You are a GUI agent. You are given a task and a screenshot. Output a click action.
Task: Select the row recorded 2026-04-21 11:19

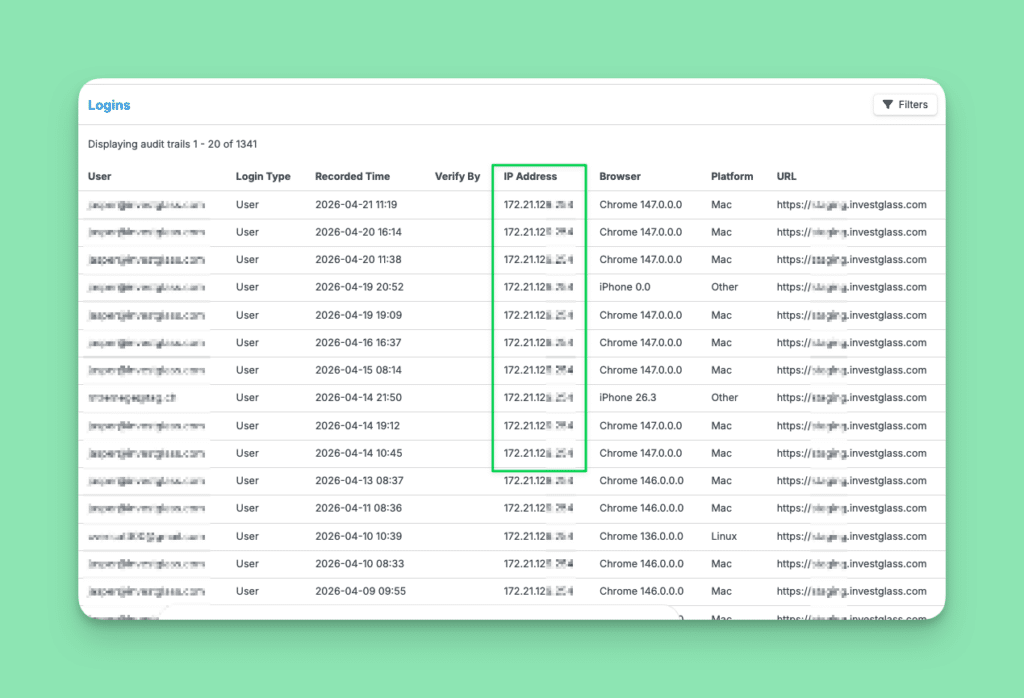512,205
